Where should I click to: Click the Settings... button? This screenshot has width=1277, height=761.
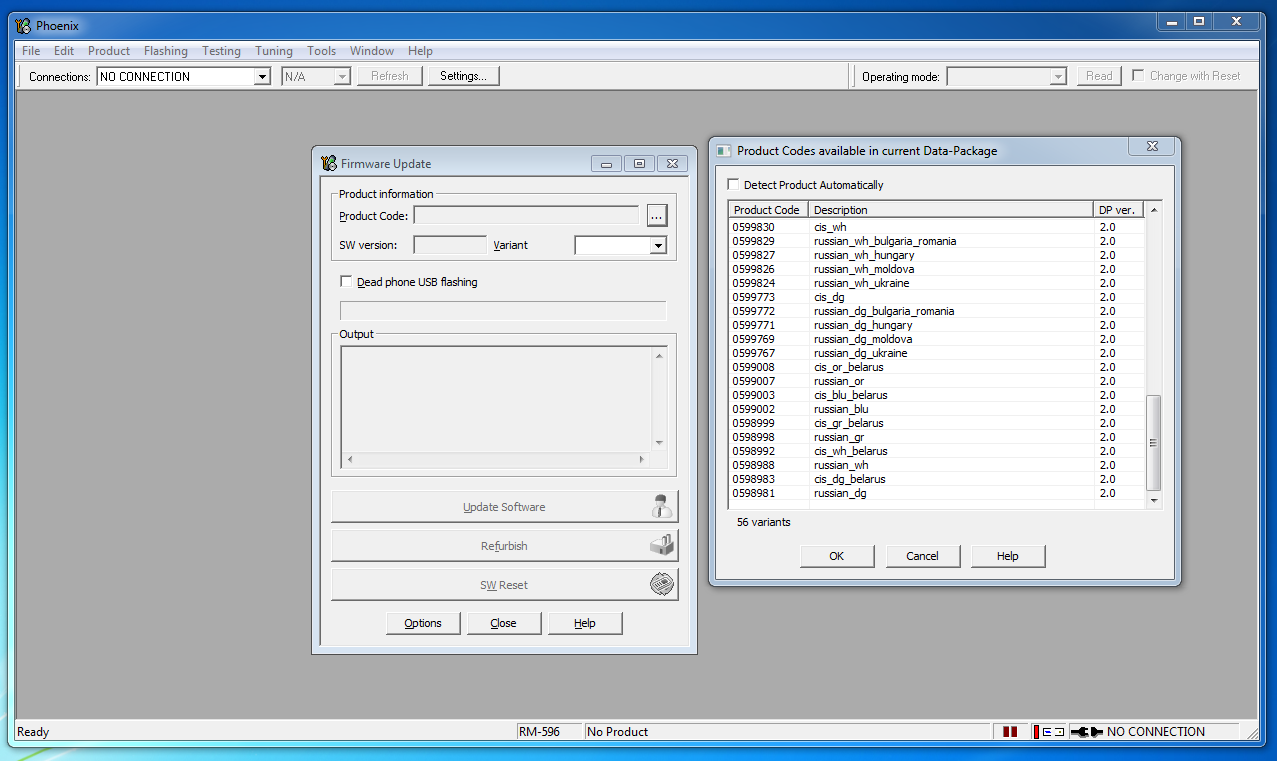pyautogui.click(x=463, y=76)
